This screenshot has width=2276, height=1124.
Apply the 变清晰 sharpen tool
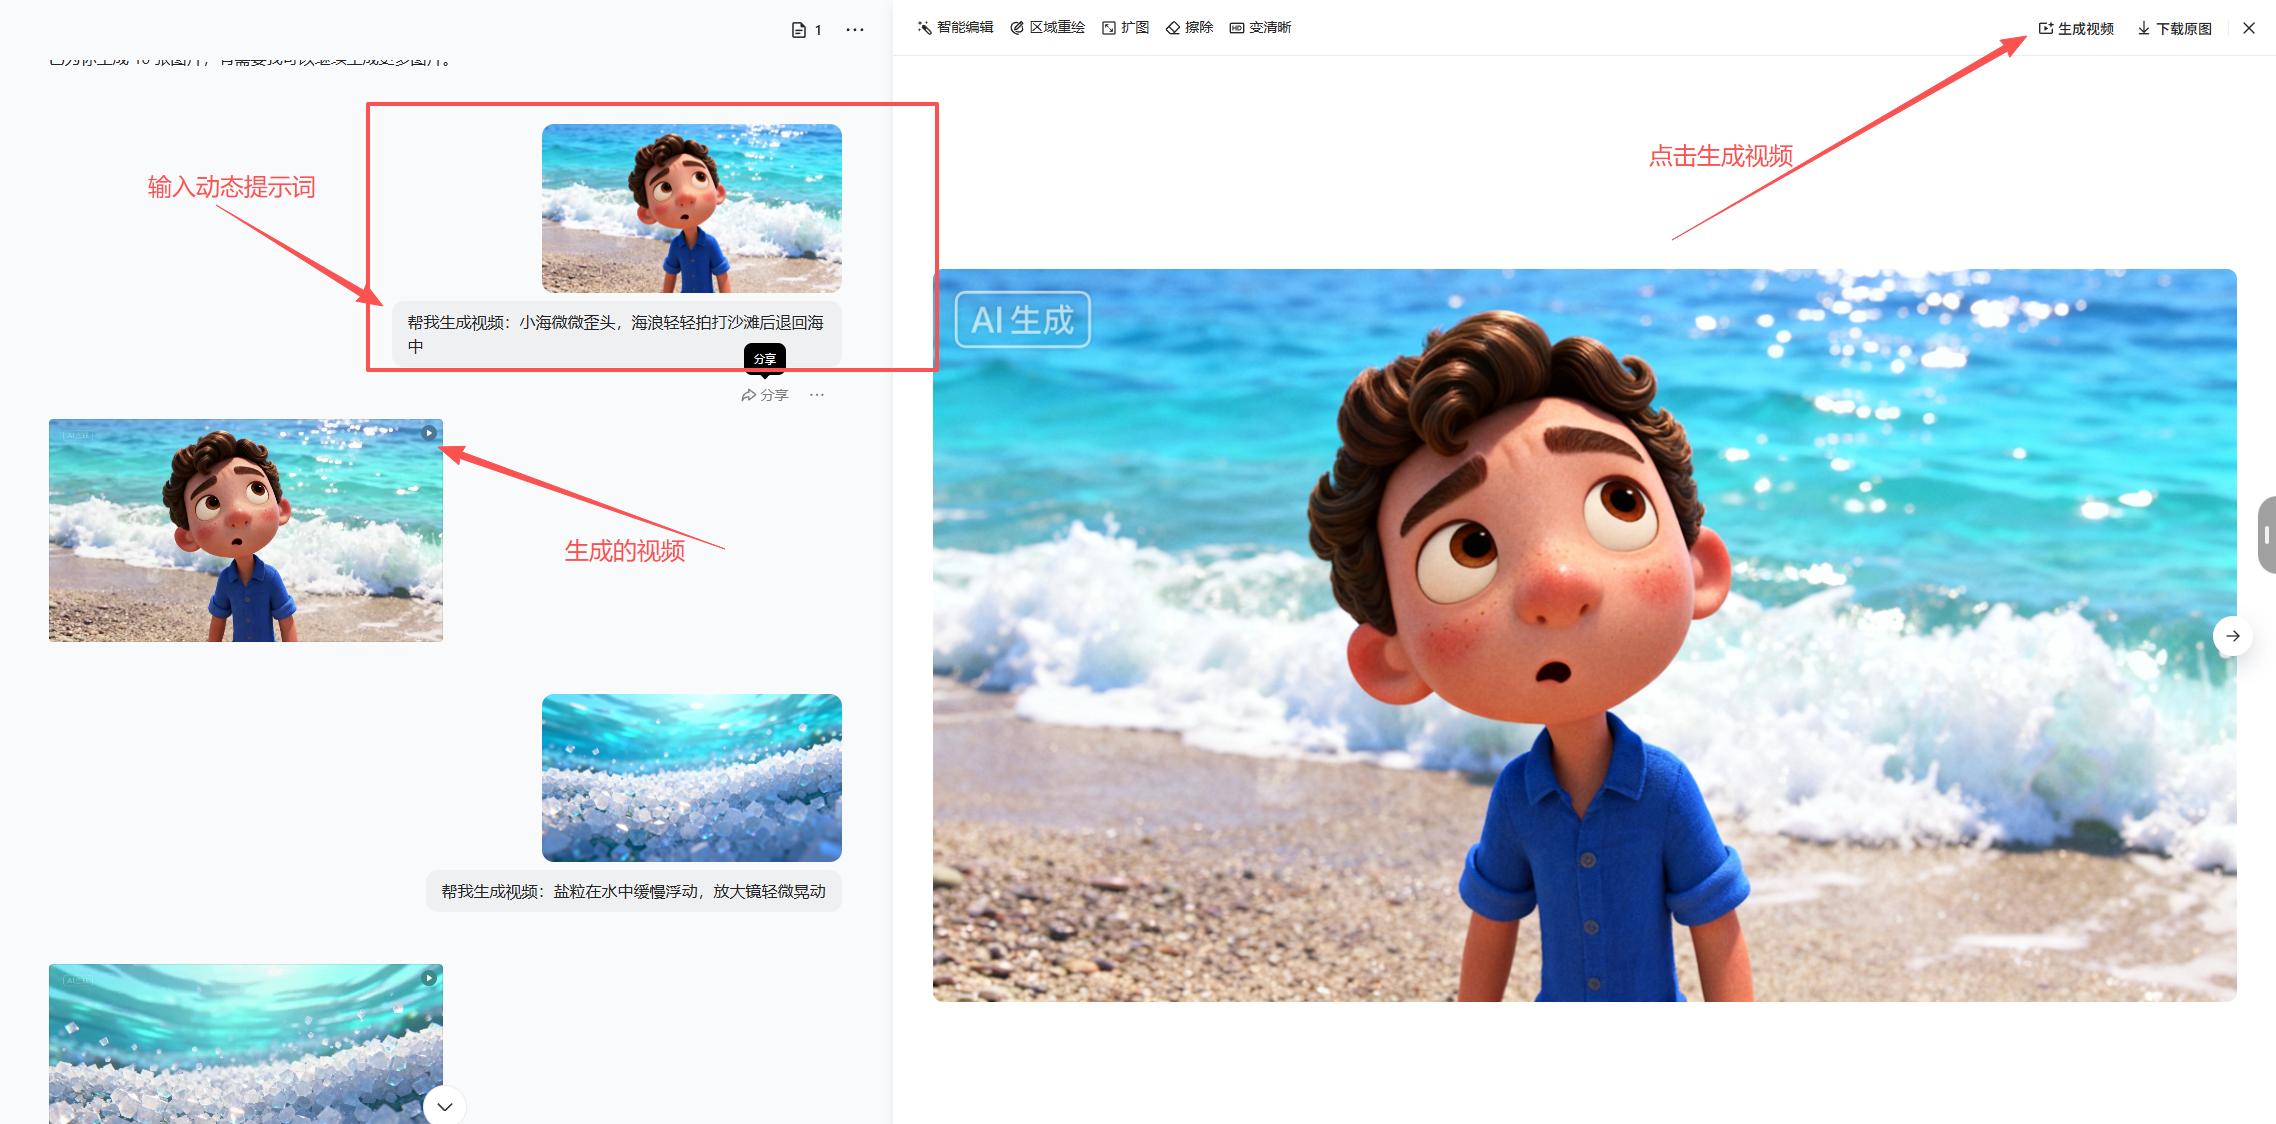(1260, 28)
